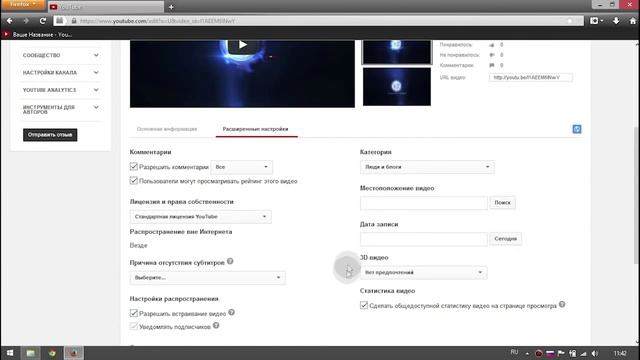Click the Местоположение видео input field
The width and height of the screenshot is (640, 360).
(424, 203)
